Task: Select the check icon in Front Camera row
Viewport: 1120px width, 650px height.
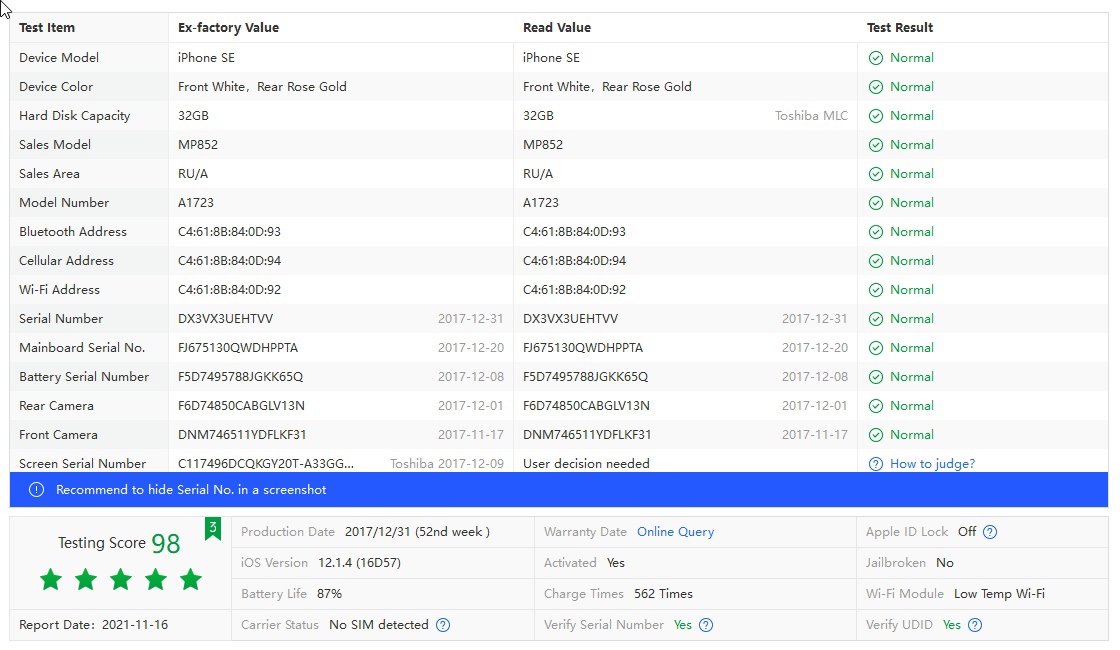Action: (x=876, y=435)
